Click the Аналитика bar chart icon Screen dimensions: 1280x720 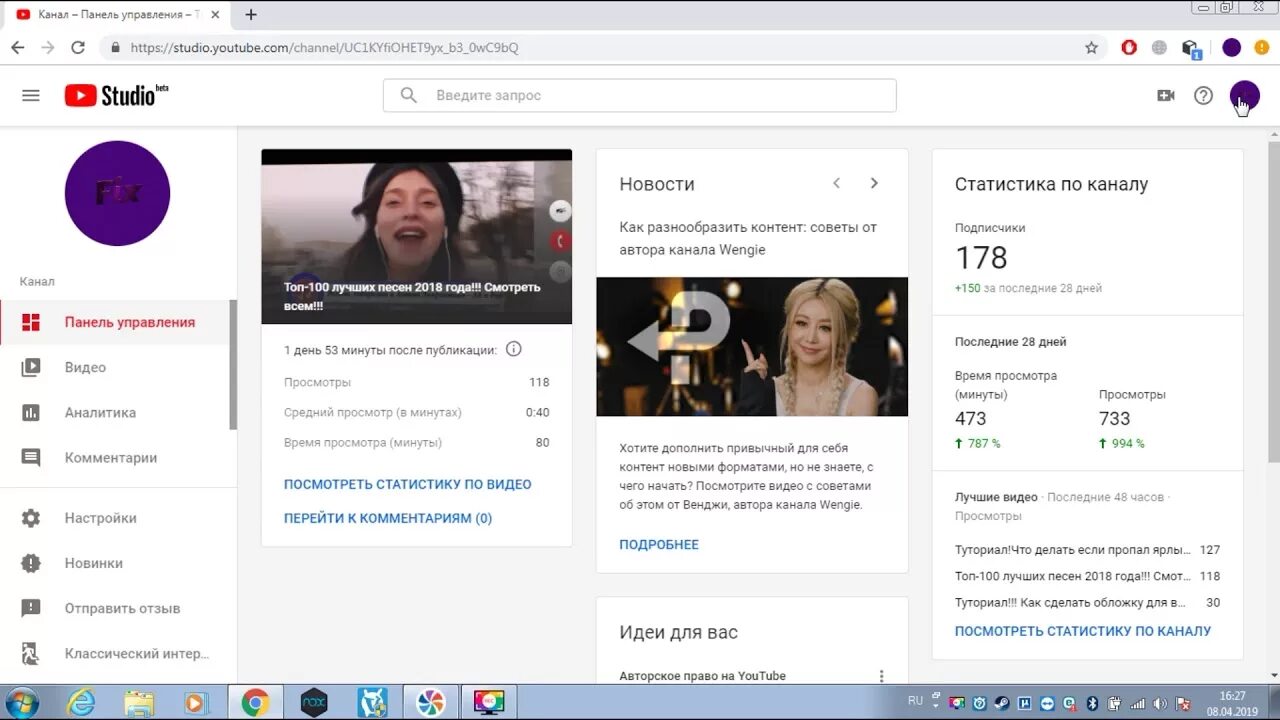(31, 412)
